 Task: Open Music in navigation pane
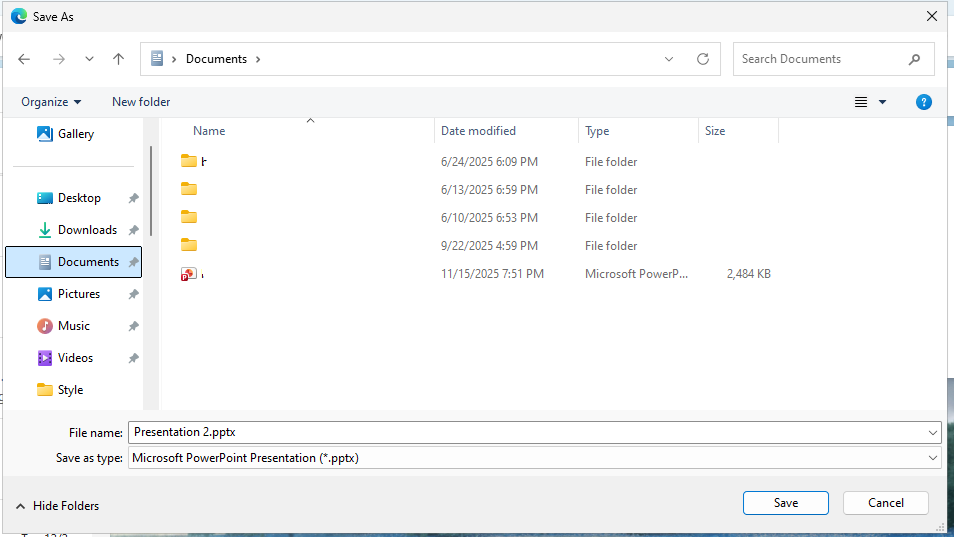click(63, 326)
